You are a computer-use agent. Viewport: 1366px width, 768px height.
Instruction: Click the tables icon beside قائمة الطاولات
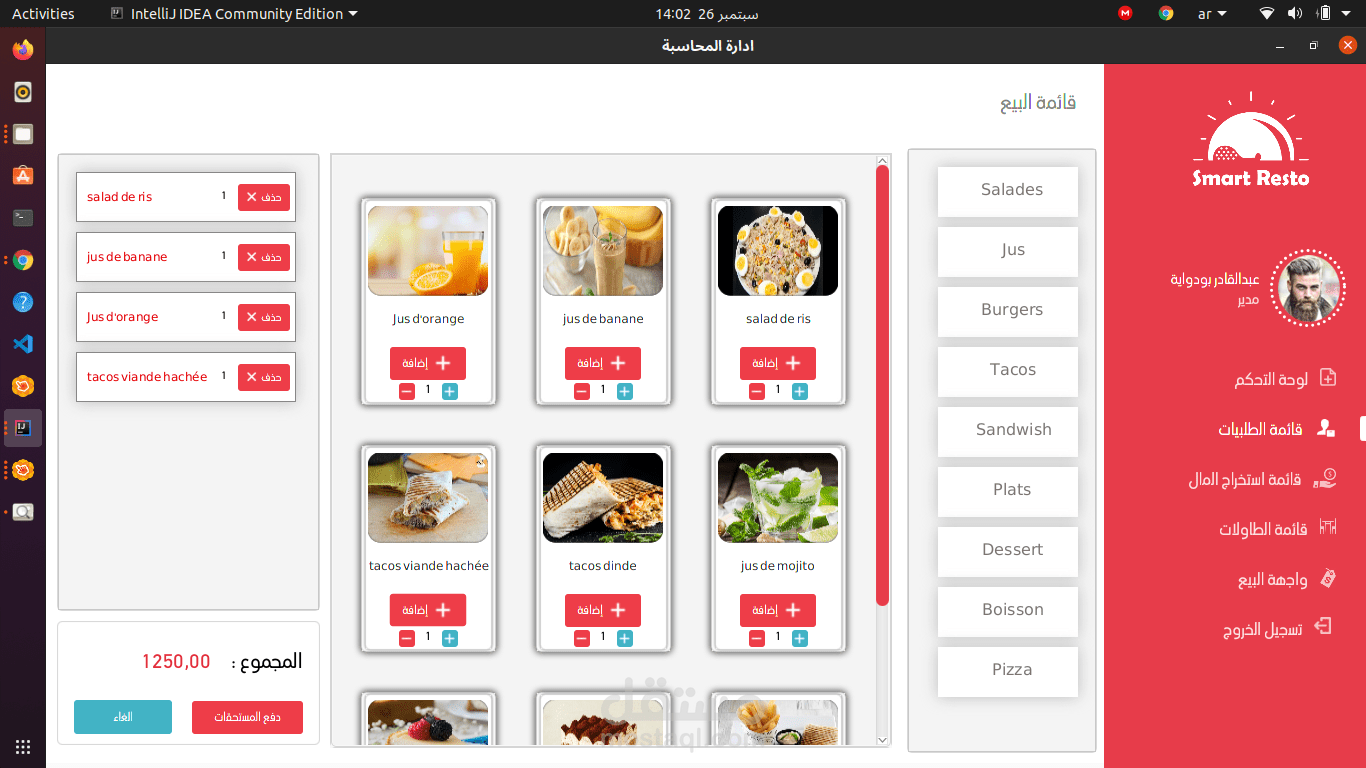1328,526
